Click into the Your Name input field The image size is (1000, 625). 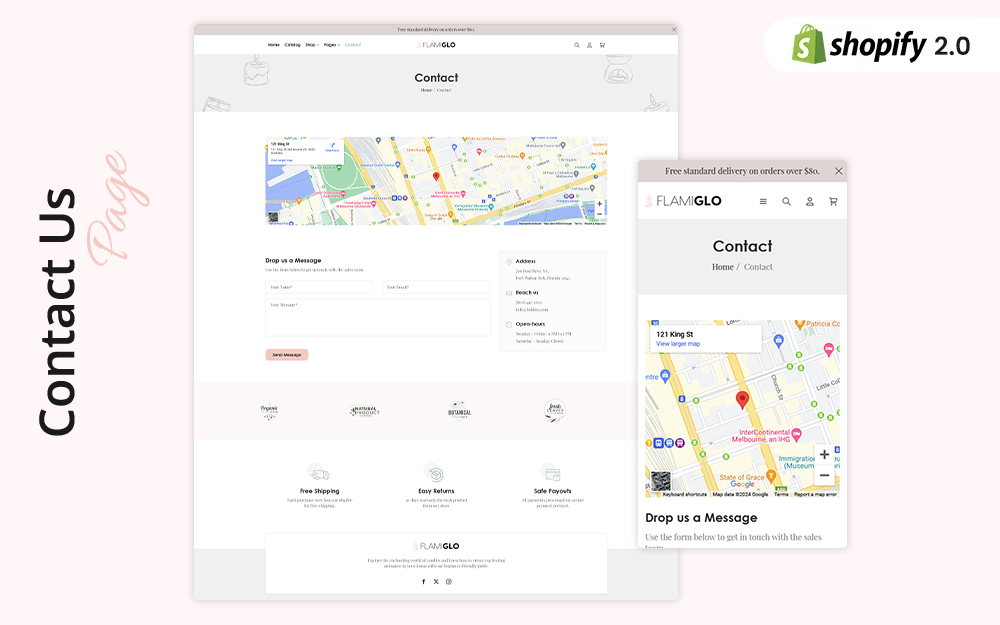[319, 287]
